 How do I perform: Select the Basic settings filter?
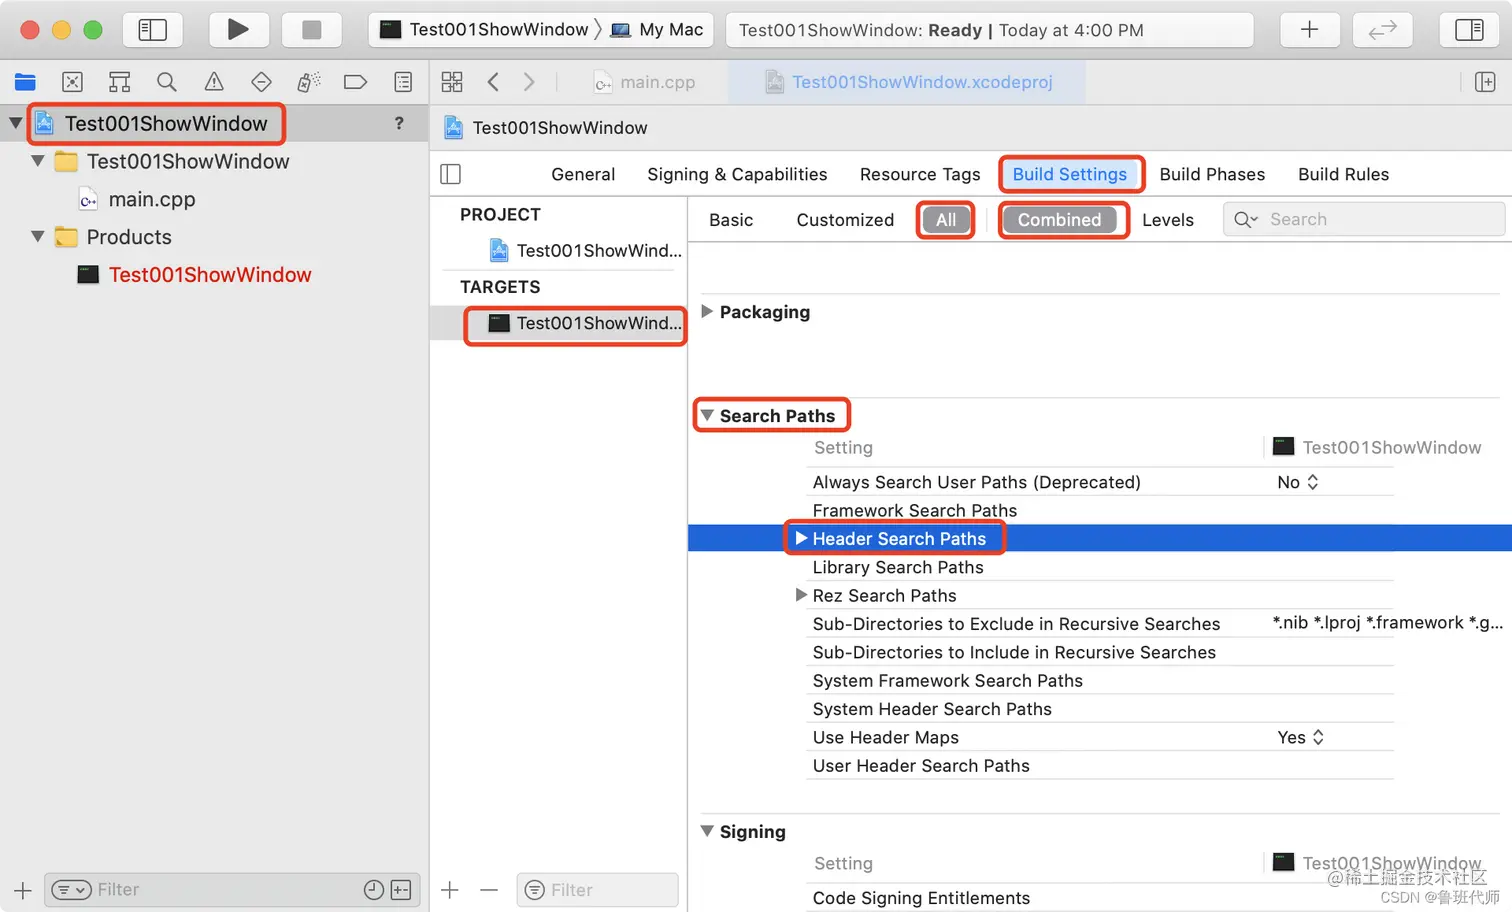pyautogui.click(x=731, y=220)
